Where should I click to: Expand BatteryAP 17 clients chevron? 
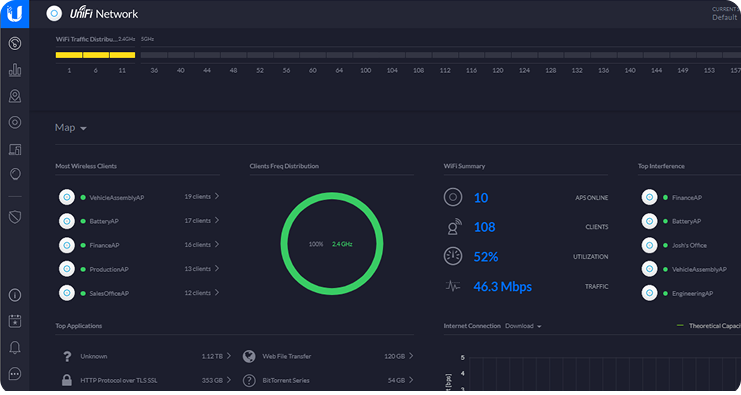coord(217,220)
